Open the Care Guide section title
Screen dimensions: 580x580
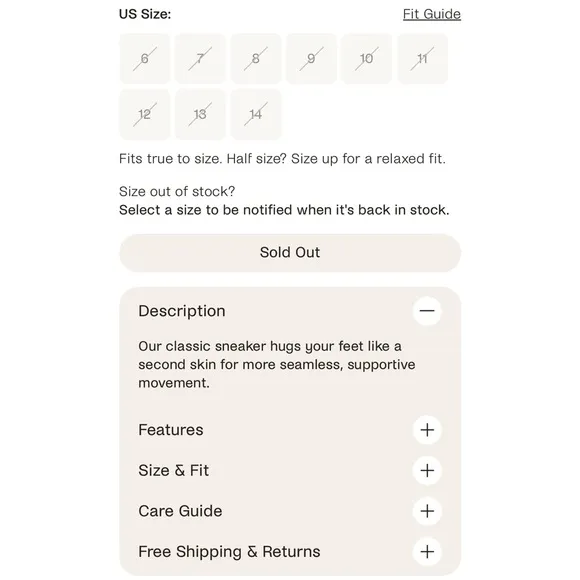pos(180,511)
